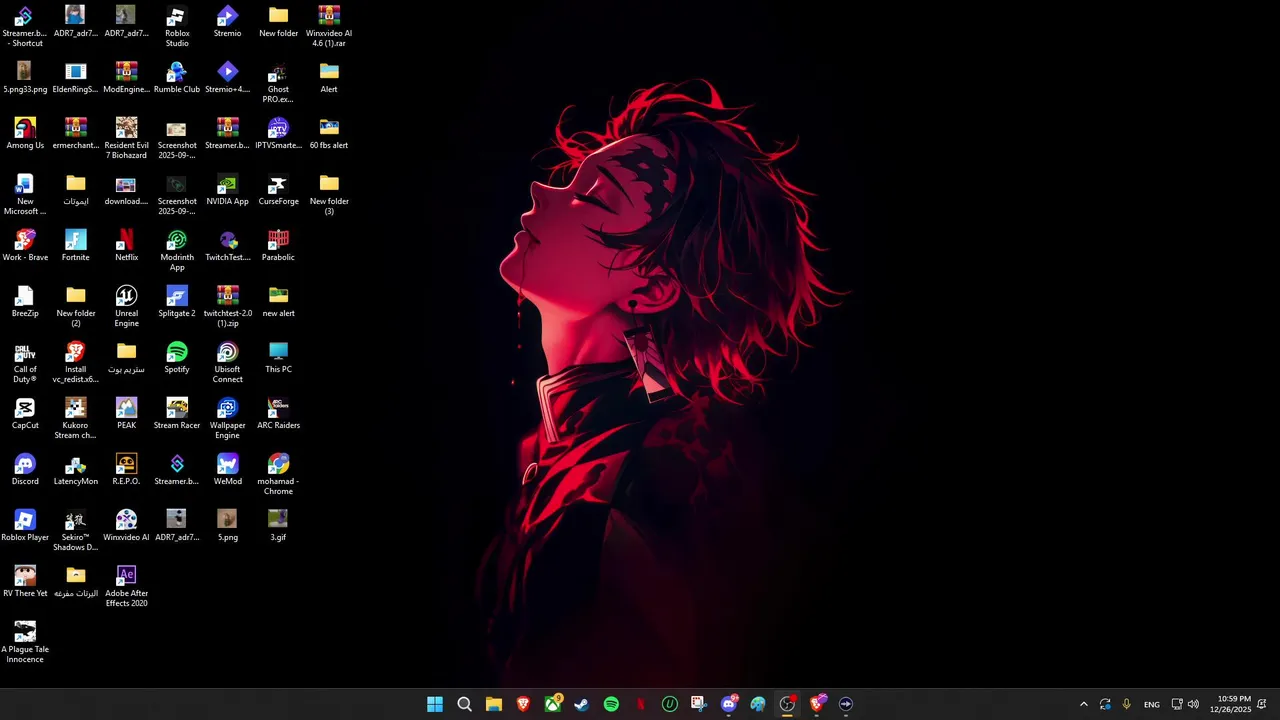Open the CapCut desktop shortcut

[25, 414]
